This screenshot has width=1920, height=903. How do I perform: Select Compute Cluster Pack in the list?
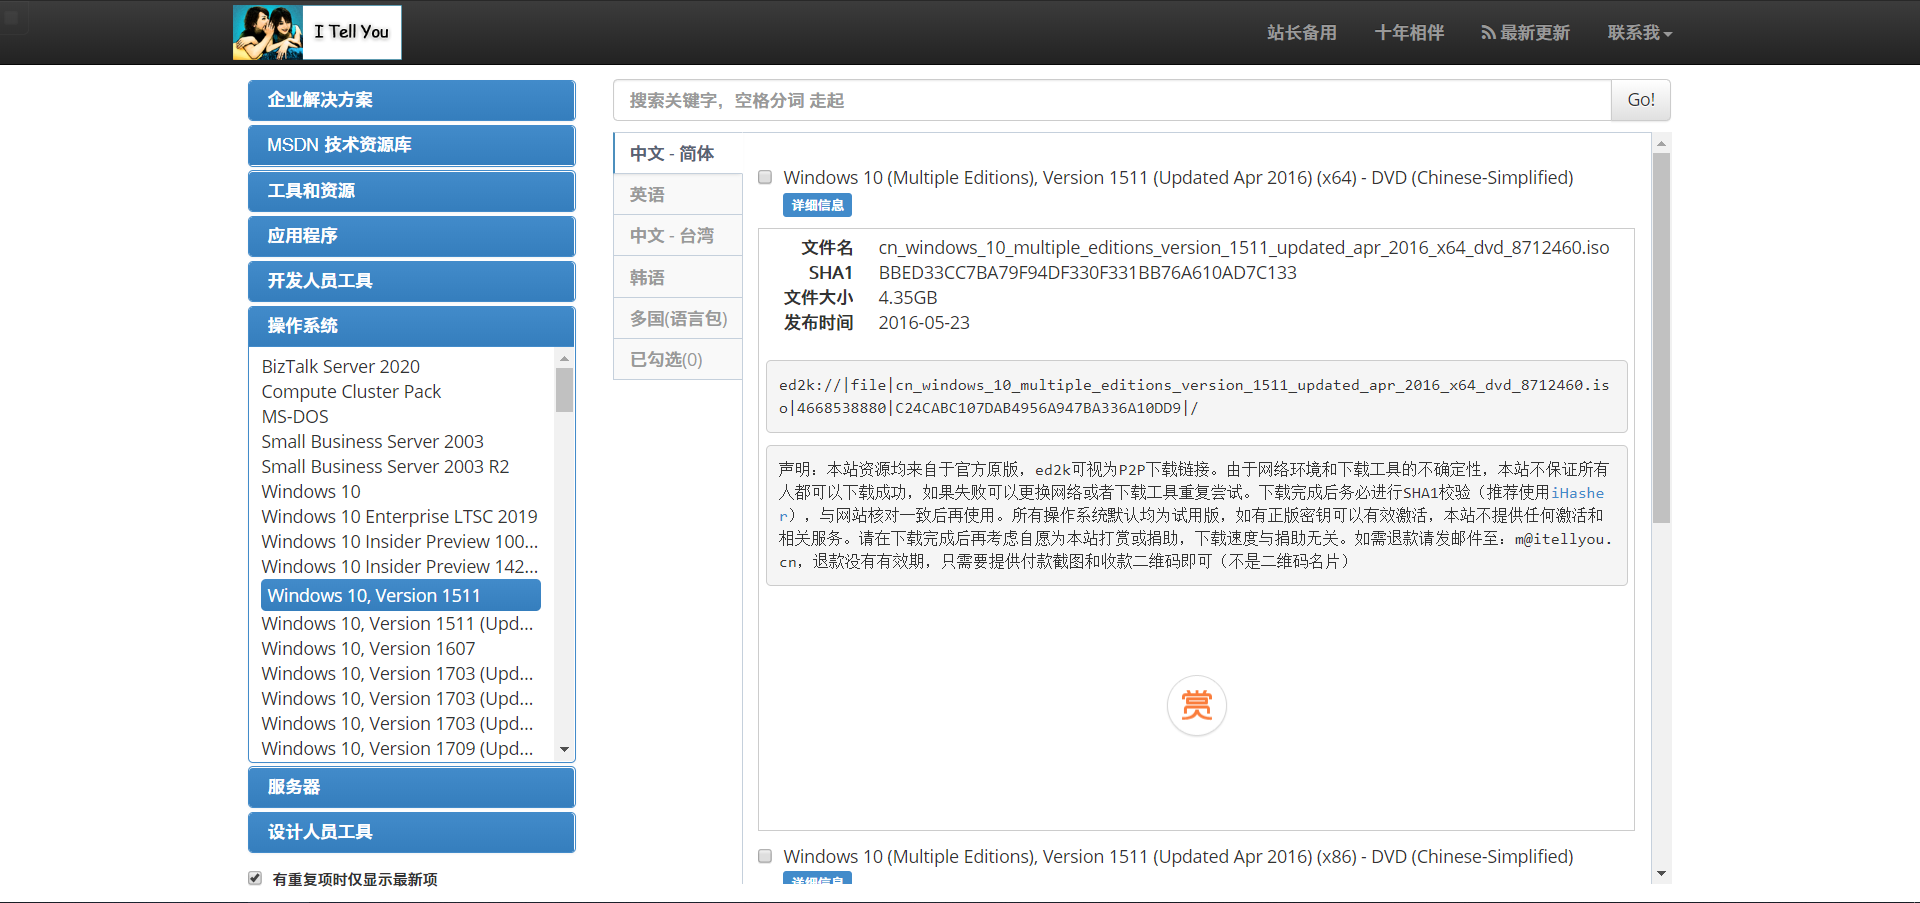tap(351, 391)
